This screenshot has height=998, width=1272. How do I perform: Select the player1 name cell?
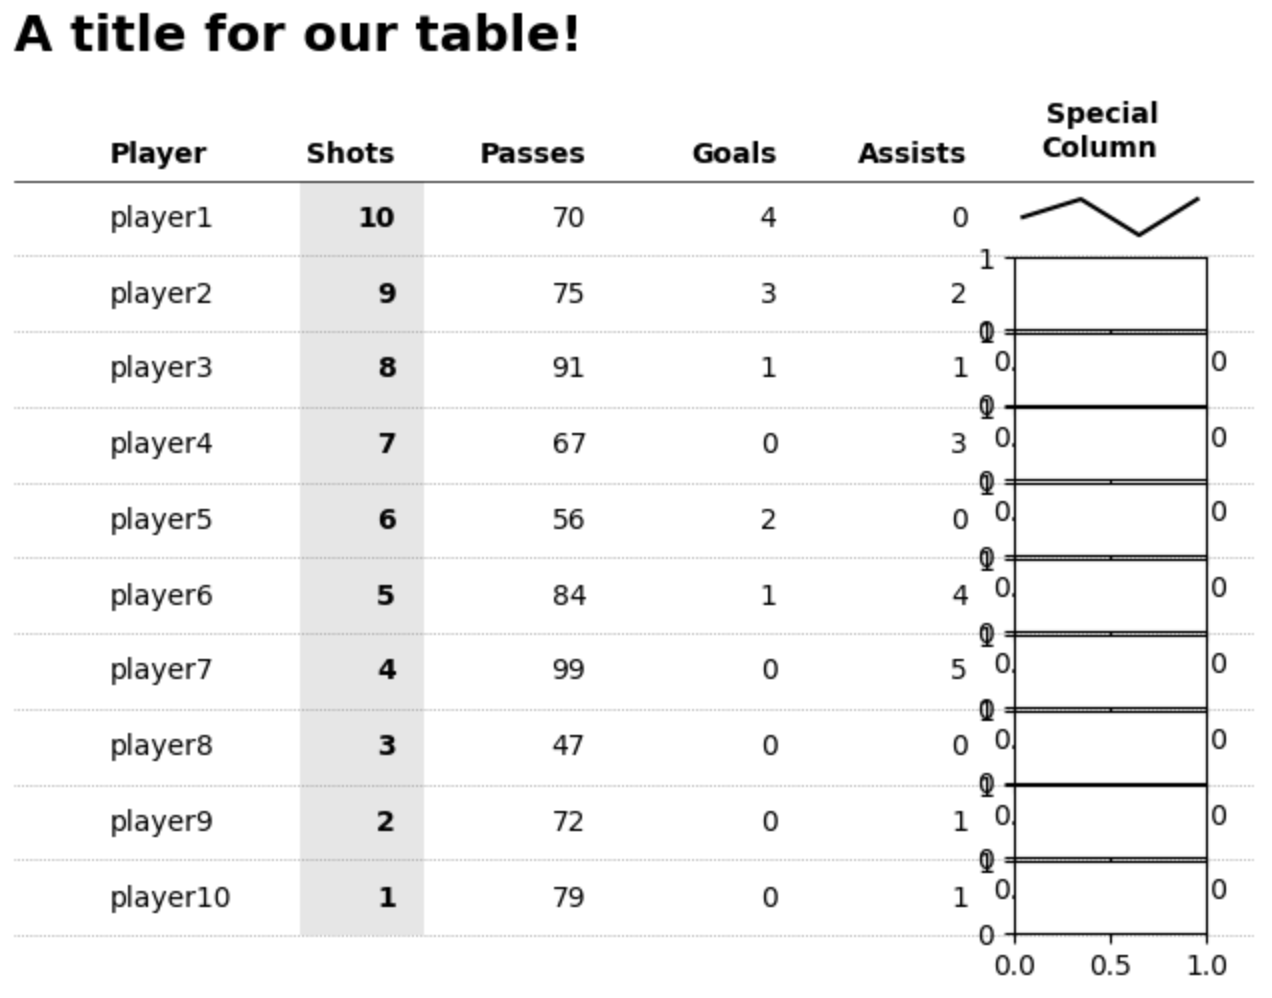coord(161,218)
